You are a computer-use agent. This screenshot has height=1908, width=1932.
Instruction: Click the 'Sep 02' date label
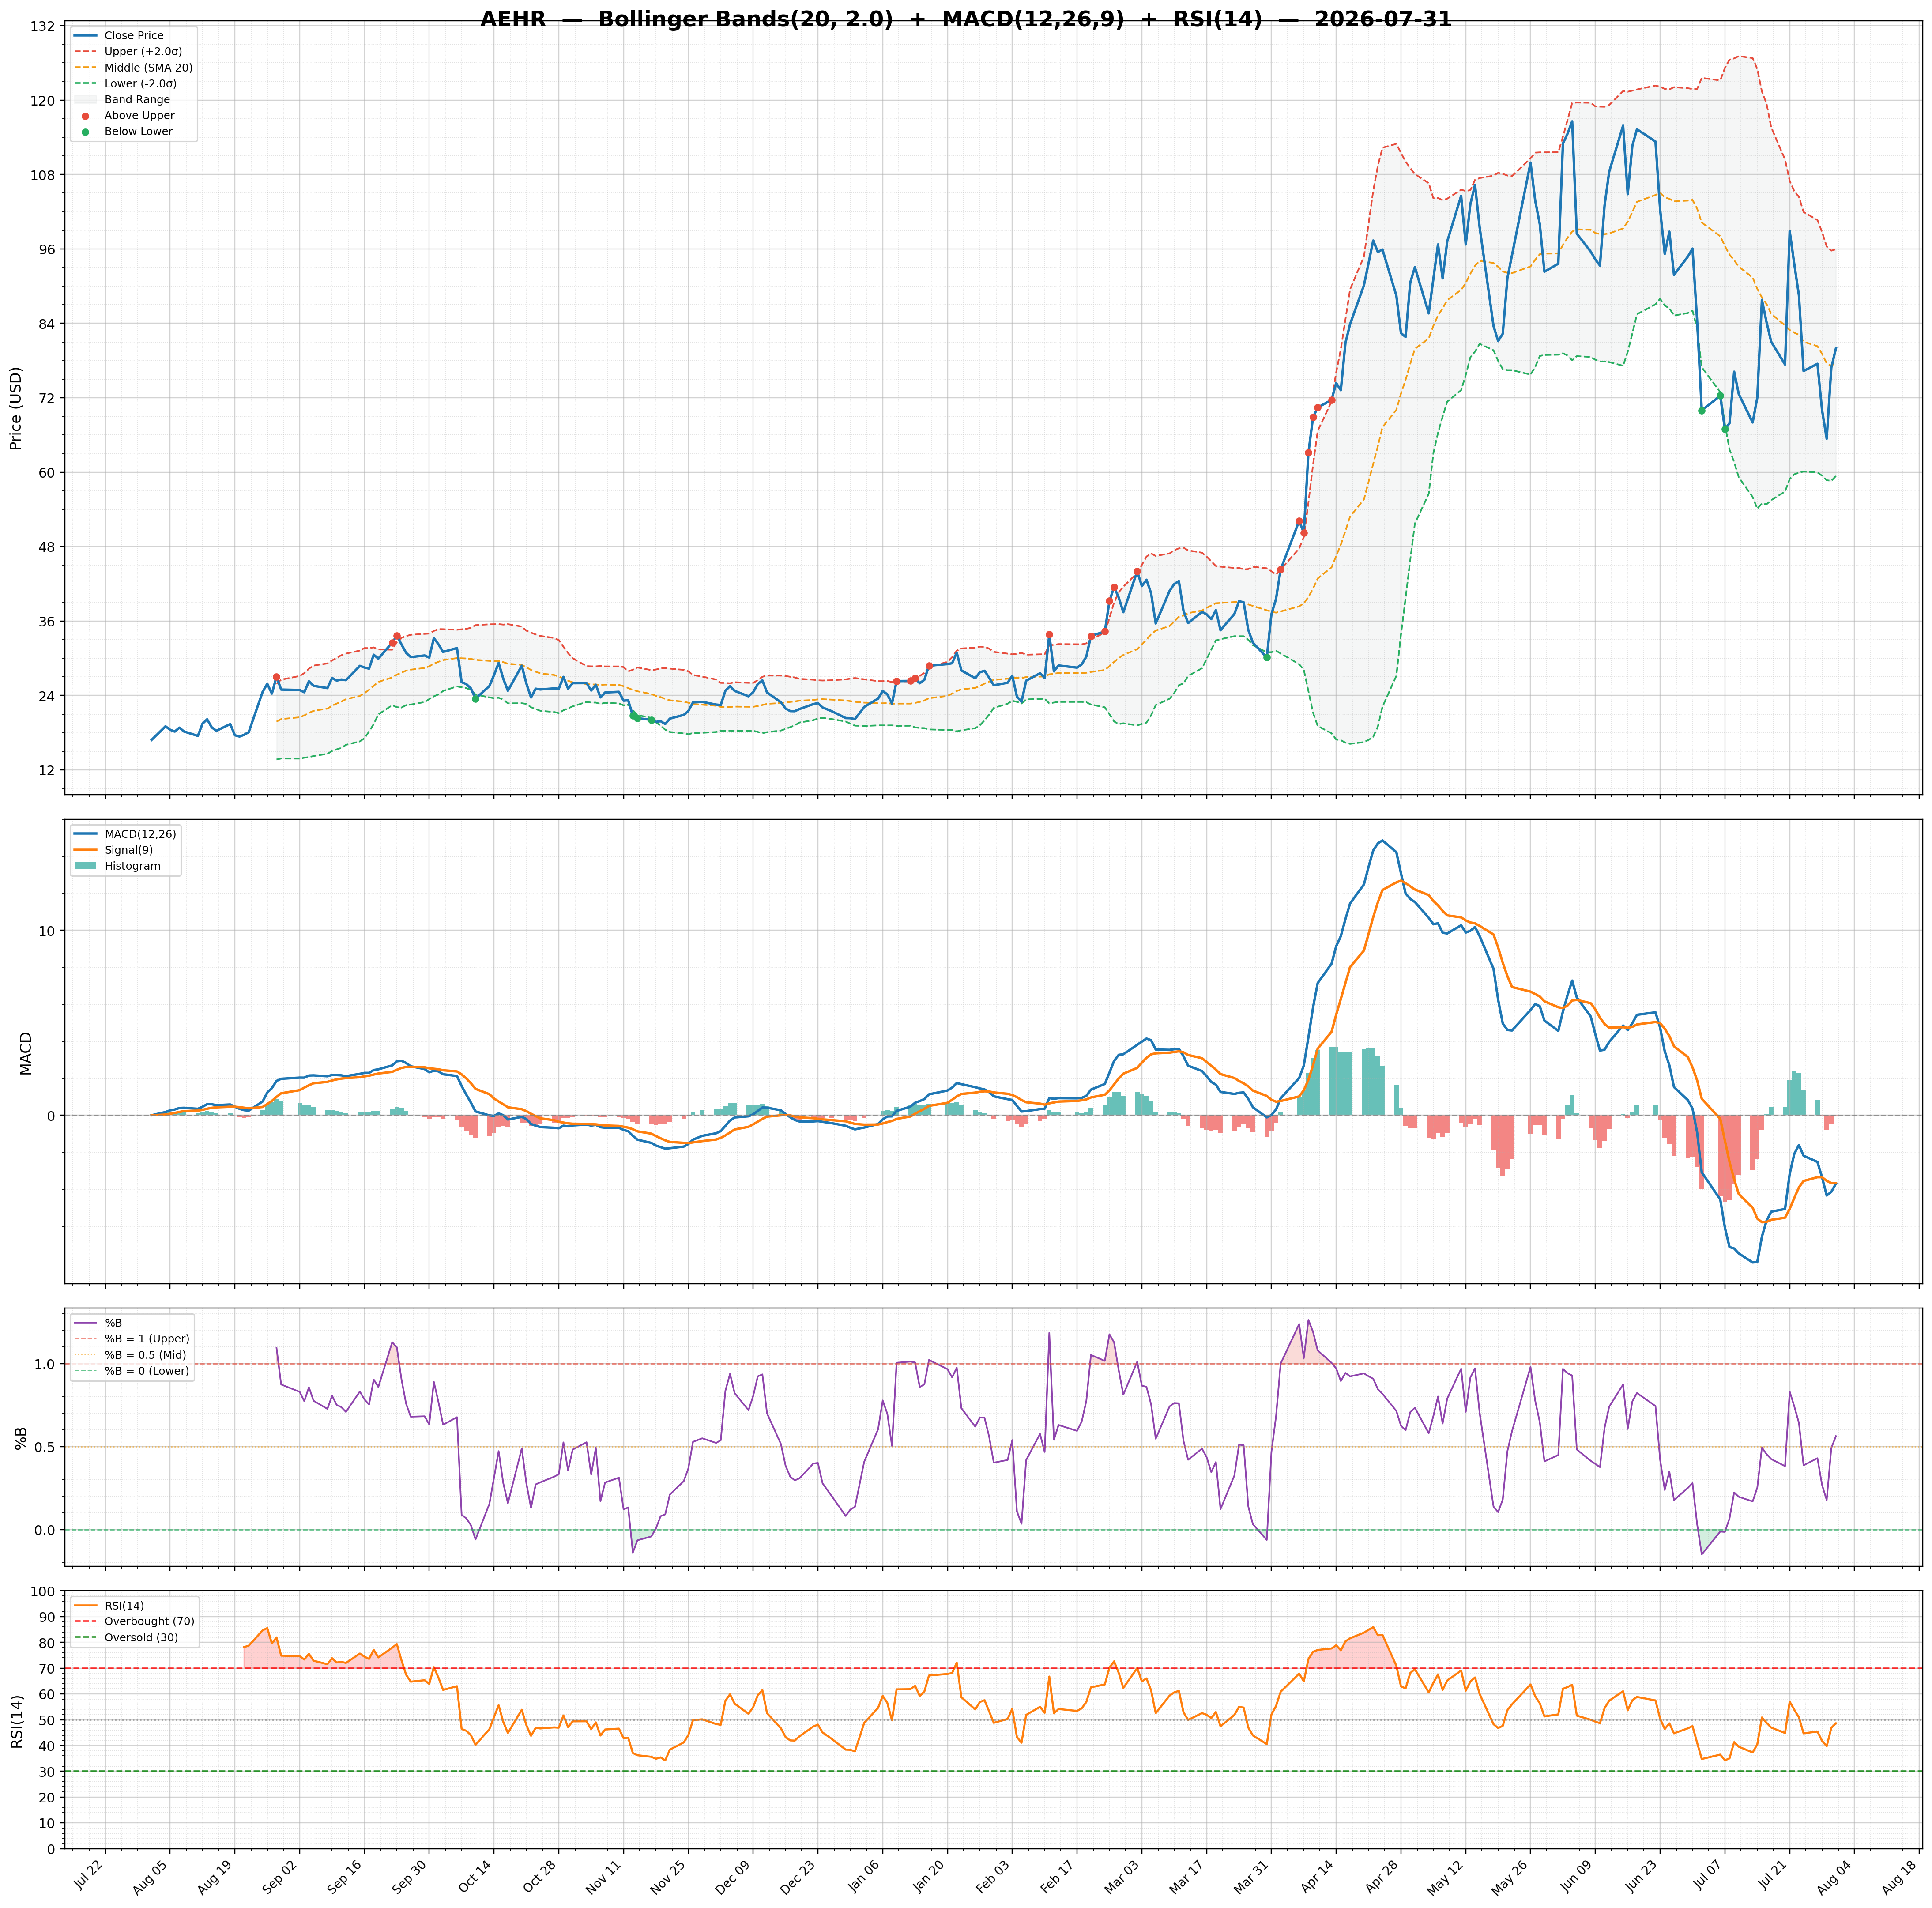284,1875
